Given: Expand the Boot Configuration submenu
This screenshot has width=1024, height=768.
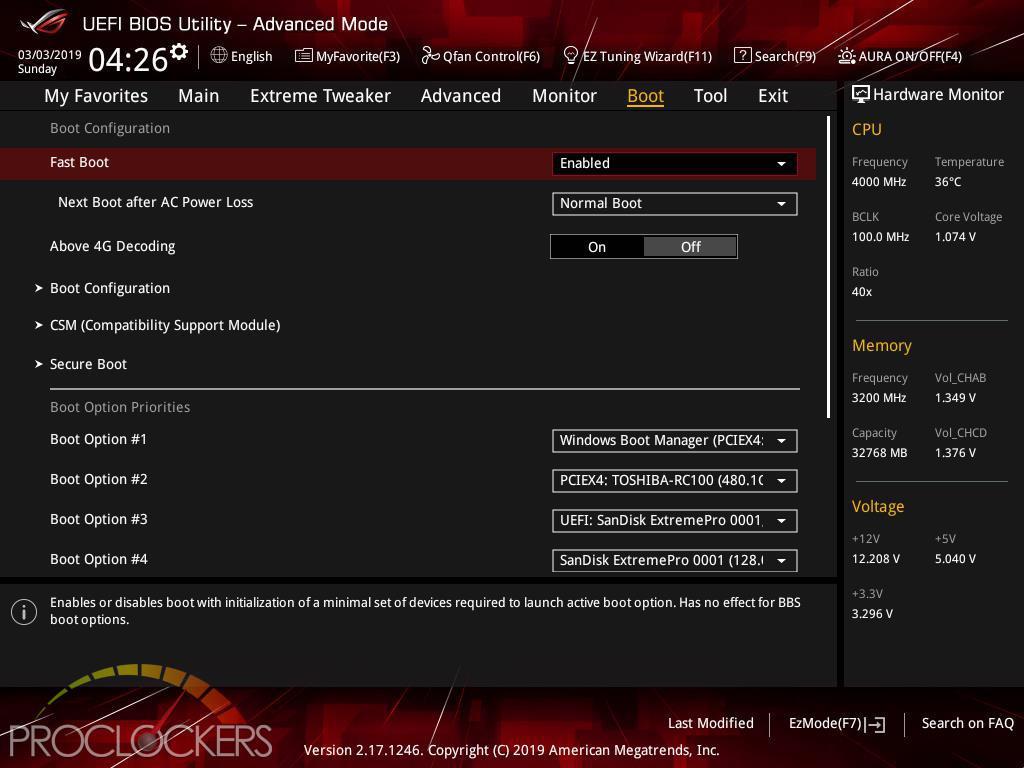Looking at the screenshot, I should coord(110,288).
